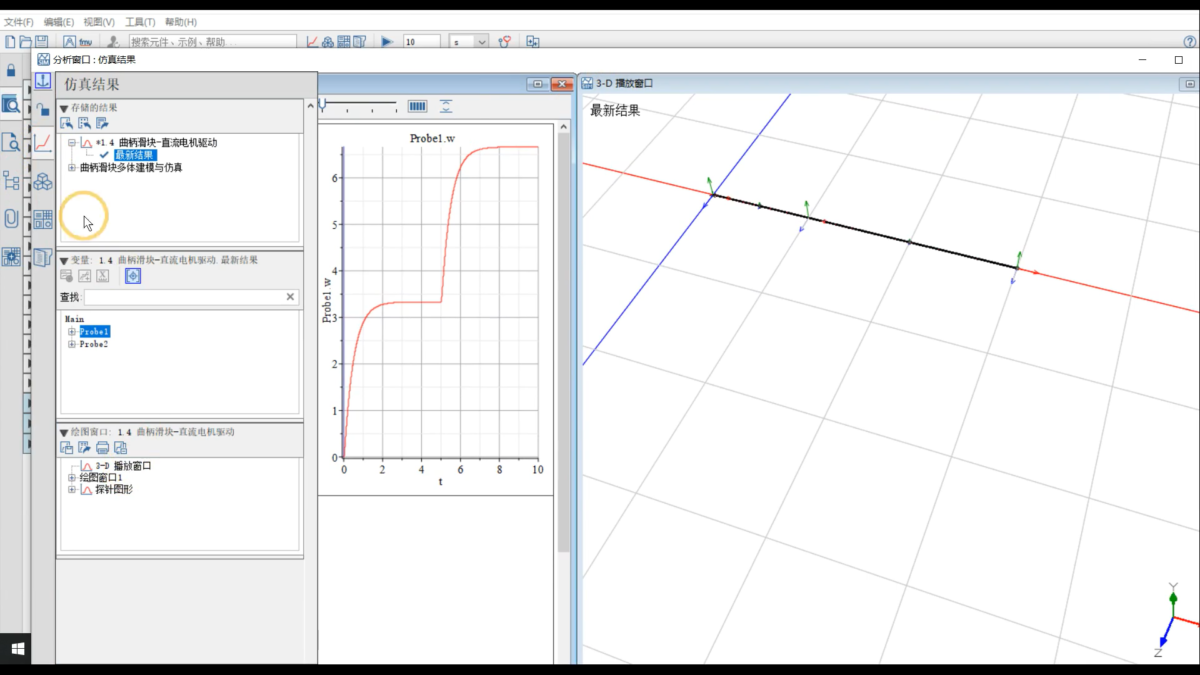Select the 3-D 播放窗口 tree entry
Screen dimensions: 1200x675
(123, 466)
